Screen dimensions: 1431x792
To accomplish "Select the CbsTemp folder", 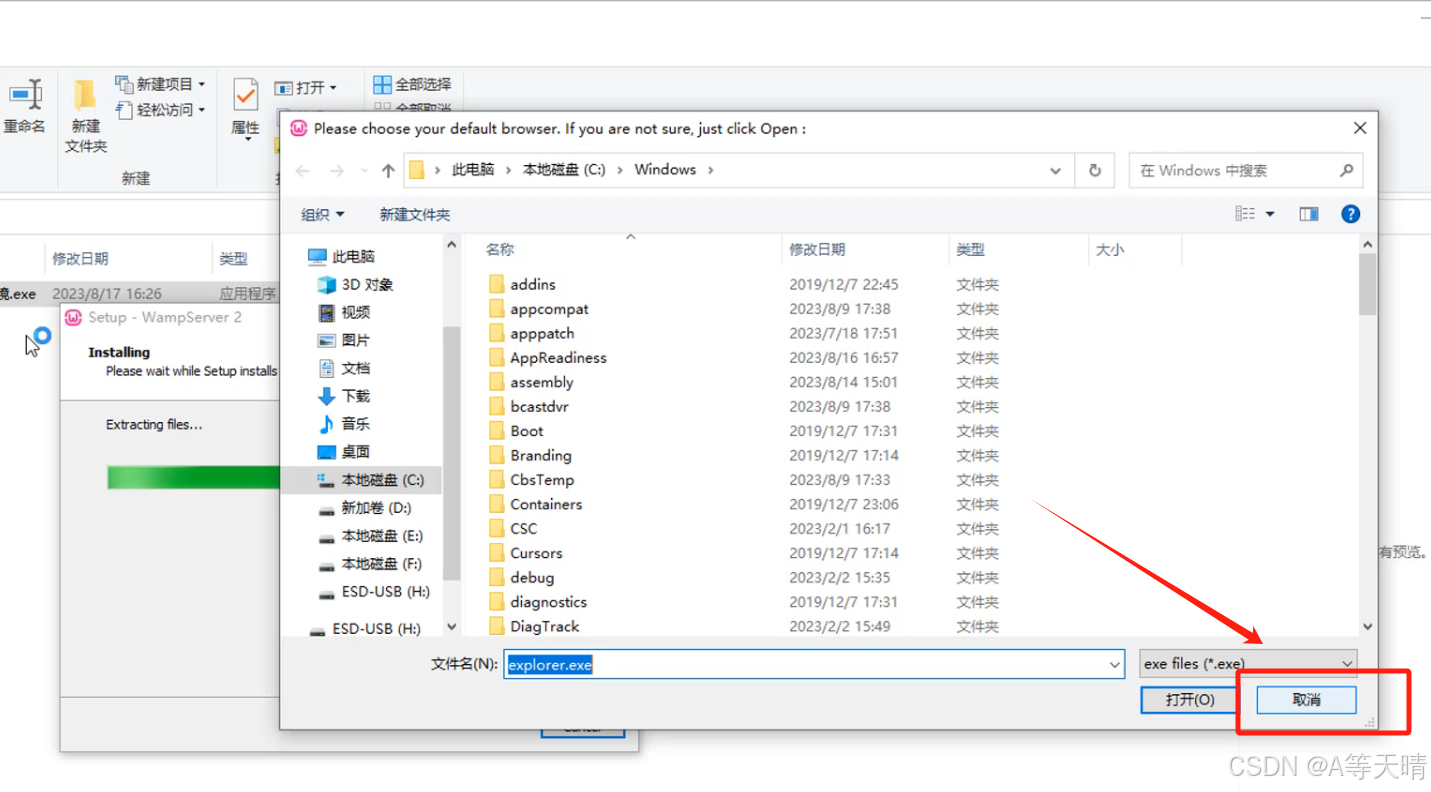I will click(542, 480).
